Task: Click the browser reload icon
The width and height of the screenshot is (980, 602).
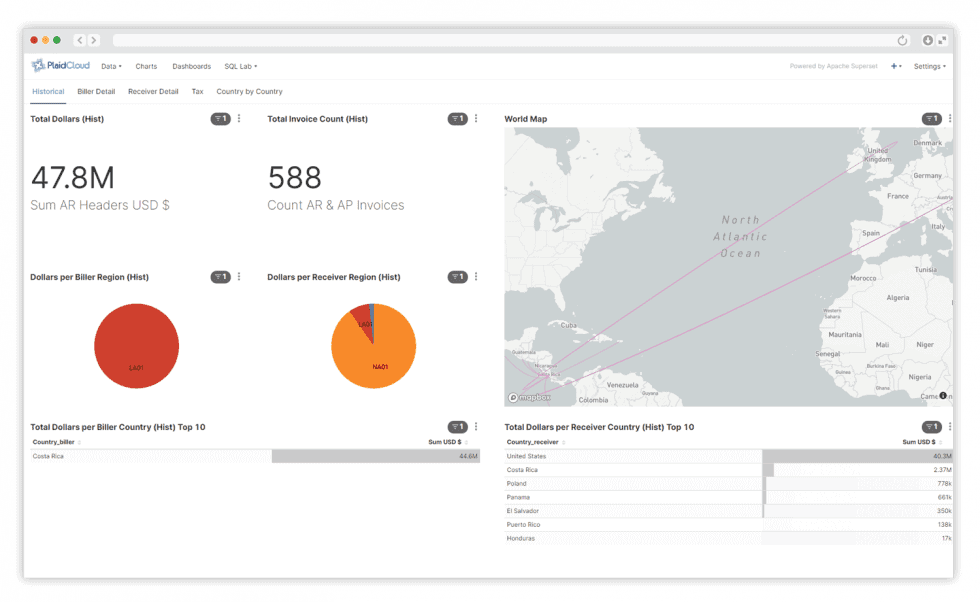Action: pyautogui.click(x=902, y=41)
